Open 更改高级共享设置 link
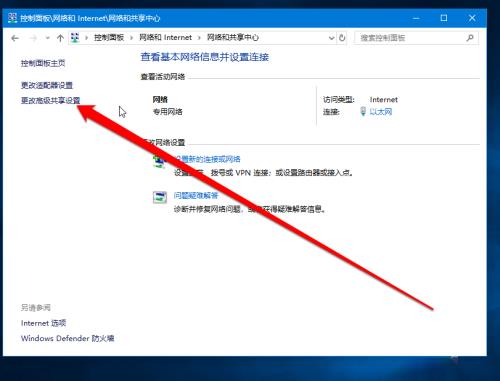The image size is (500, 381). pos(50,100)
